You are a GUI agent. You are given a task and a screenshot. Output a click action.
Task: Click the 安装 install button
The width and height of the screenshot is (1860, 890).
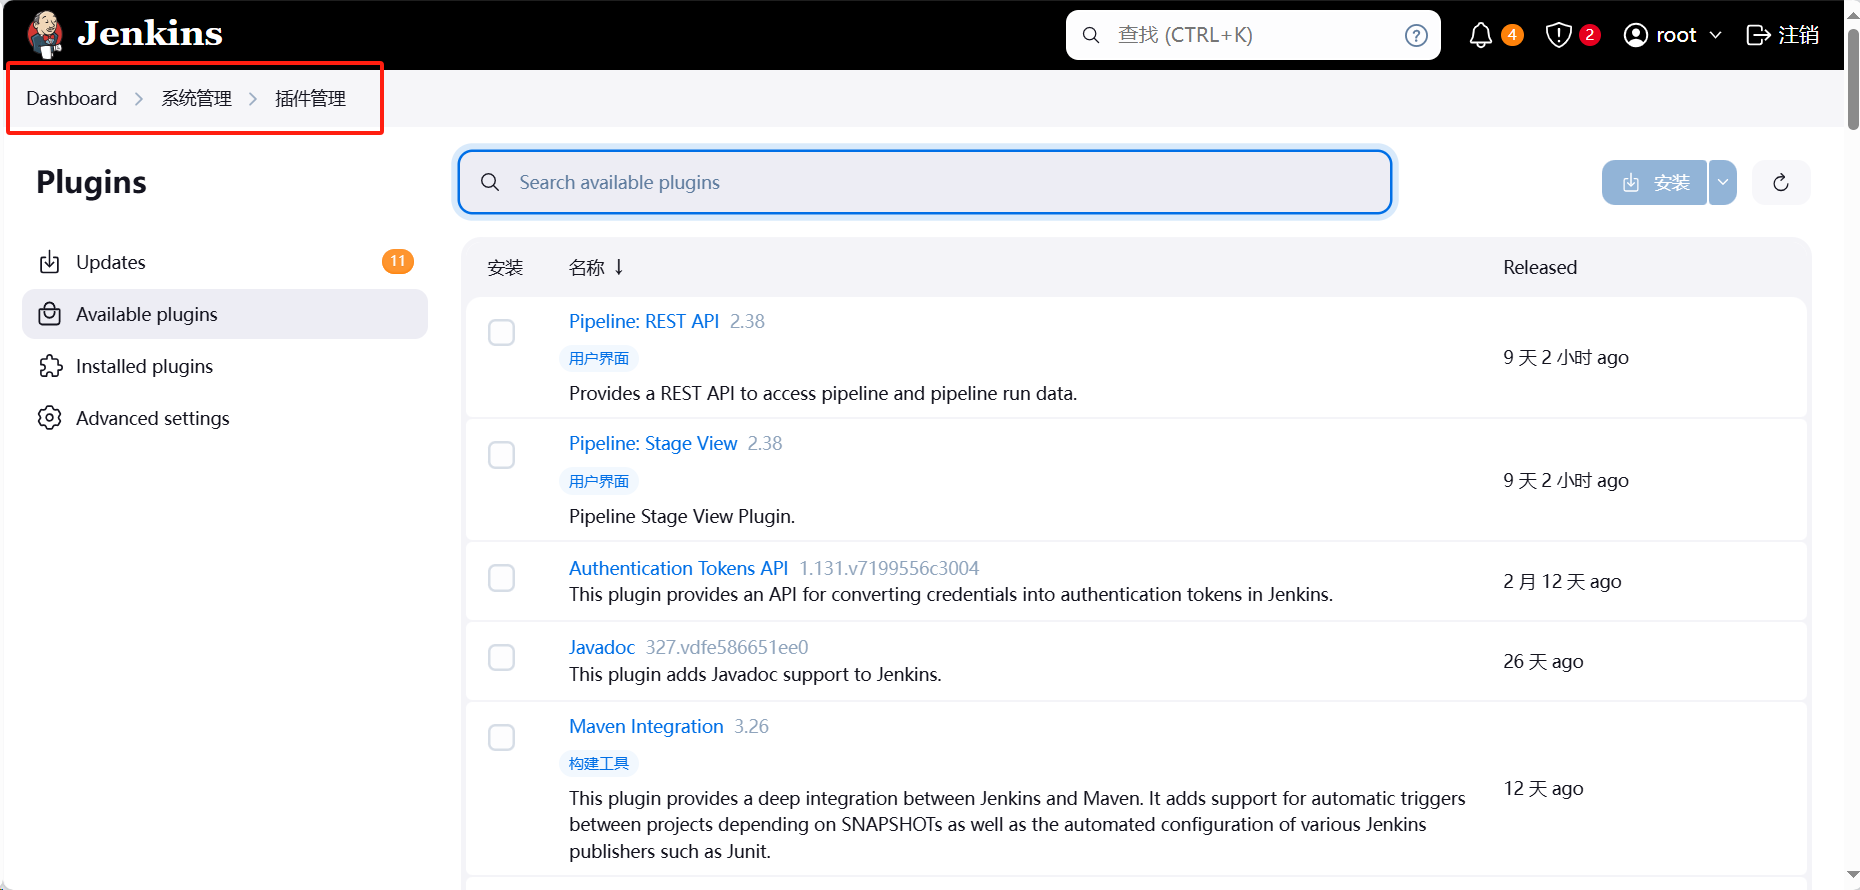1654,182
